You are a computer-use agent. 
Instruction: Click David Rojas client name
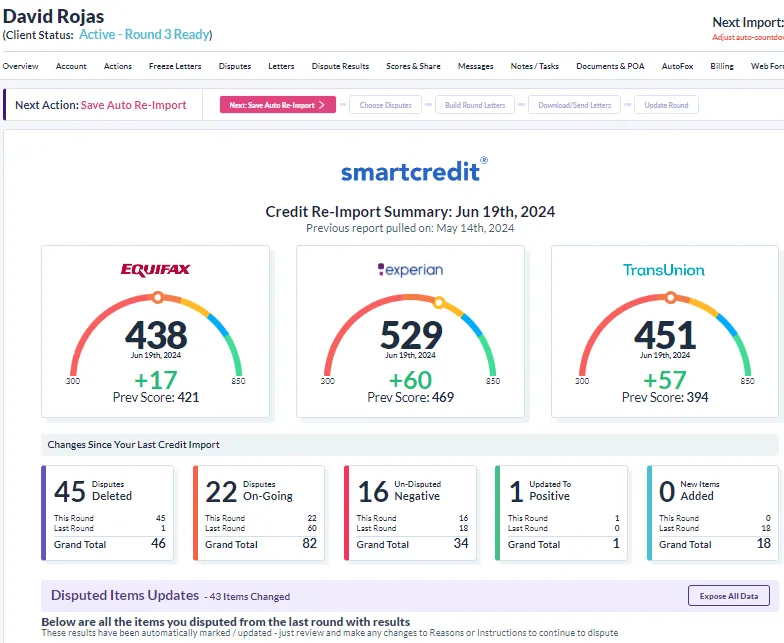tap(54, 16)
